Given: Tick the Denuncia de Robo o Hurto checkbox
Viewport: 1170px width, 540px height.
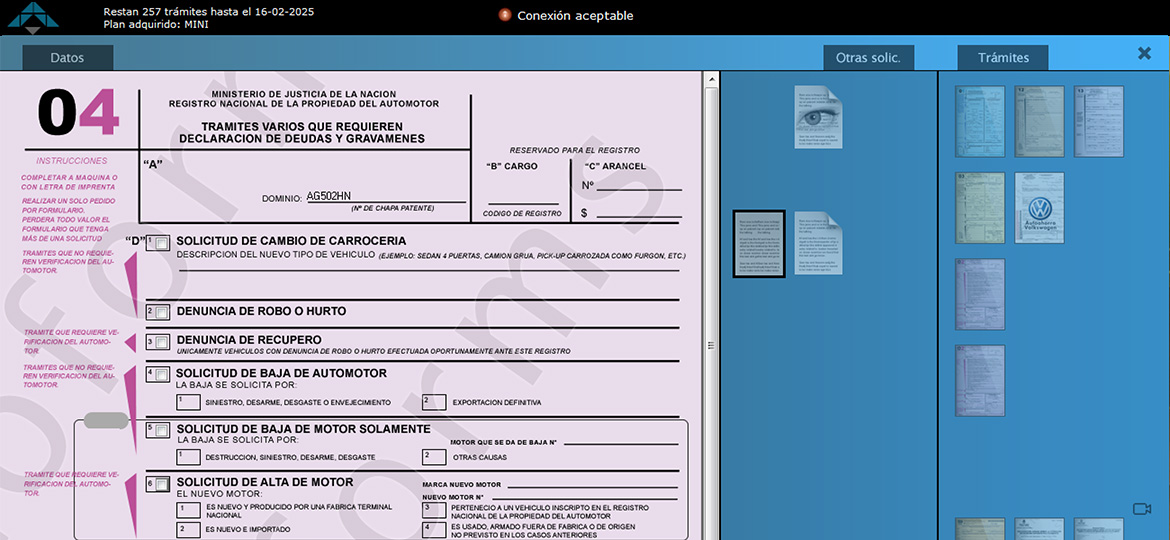Looking at the screenshot, I should (x=162, y=313).
